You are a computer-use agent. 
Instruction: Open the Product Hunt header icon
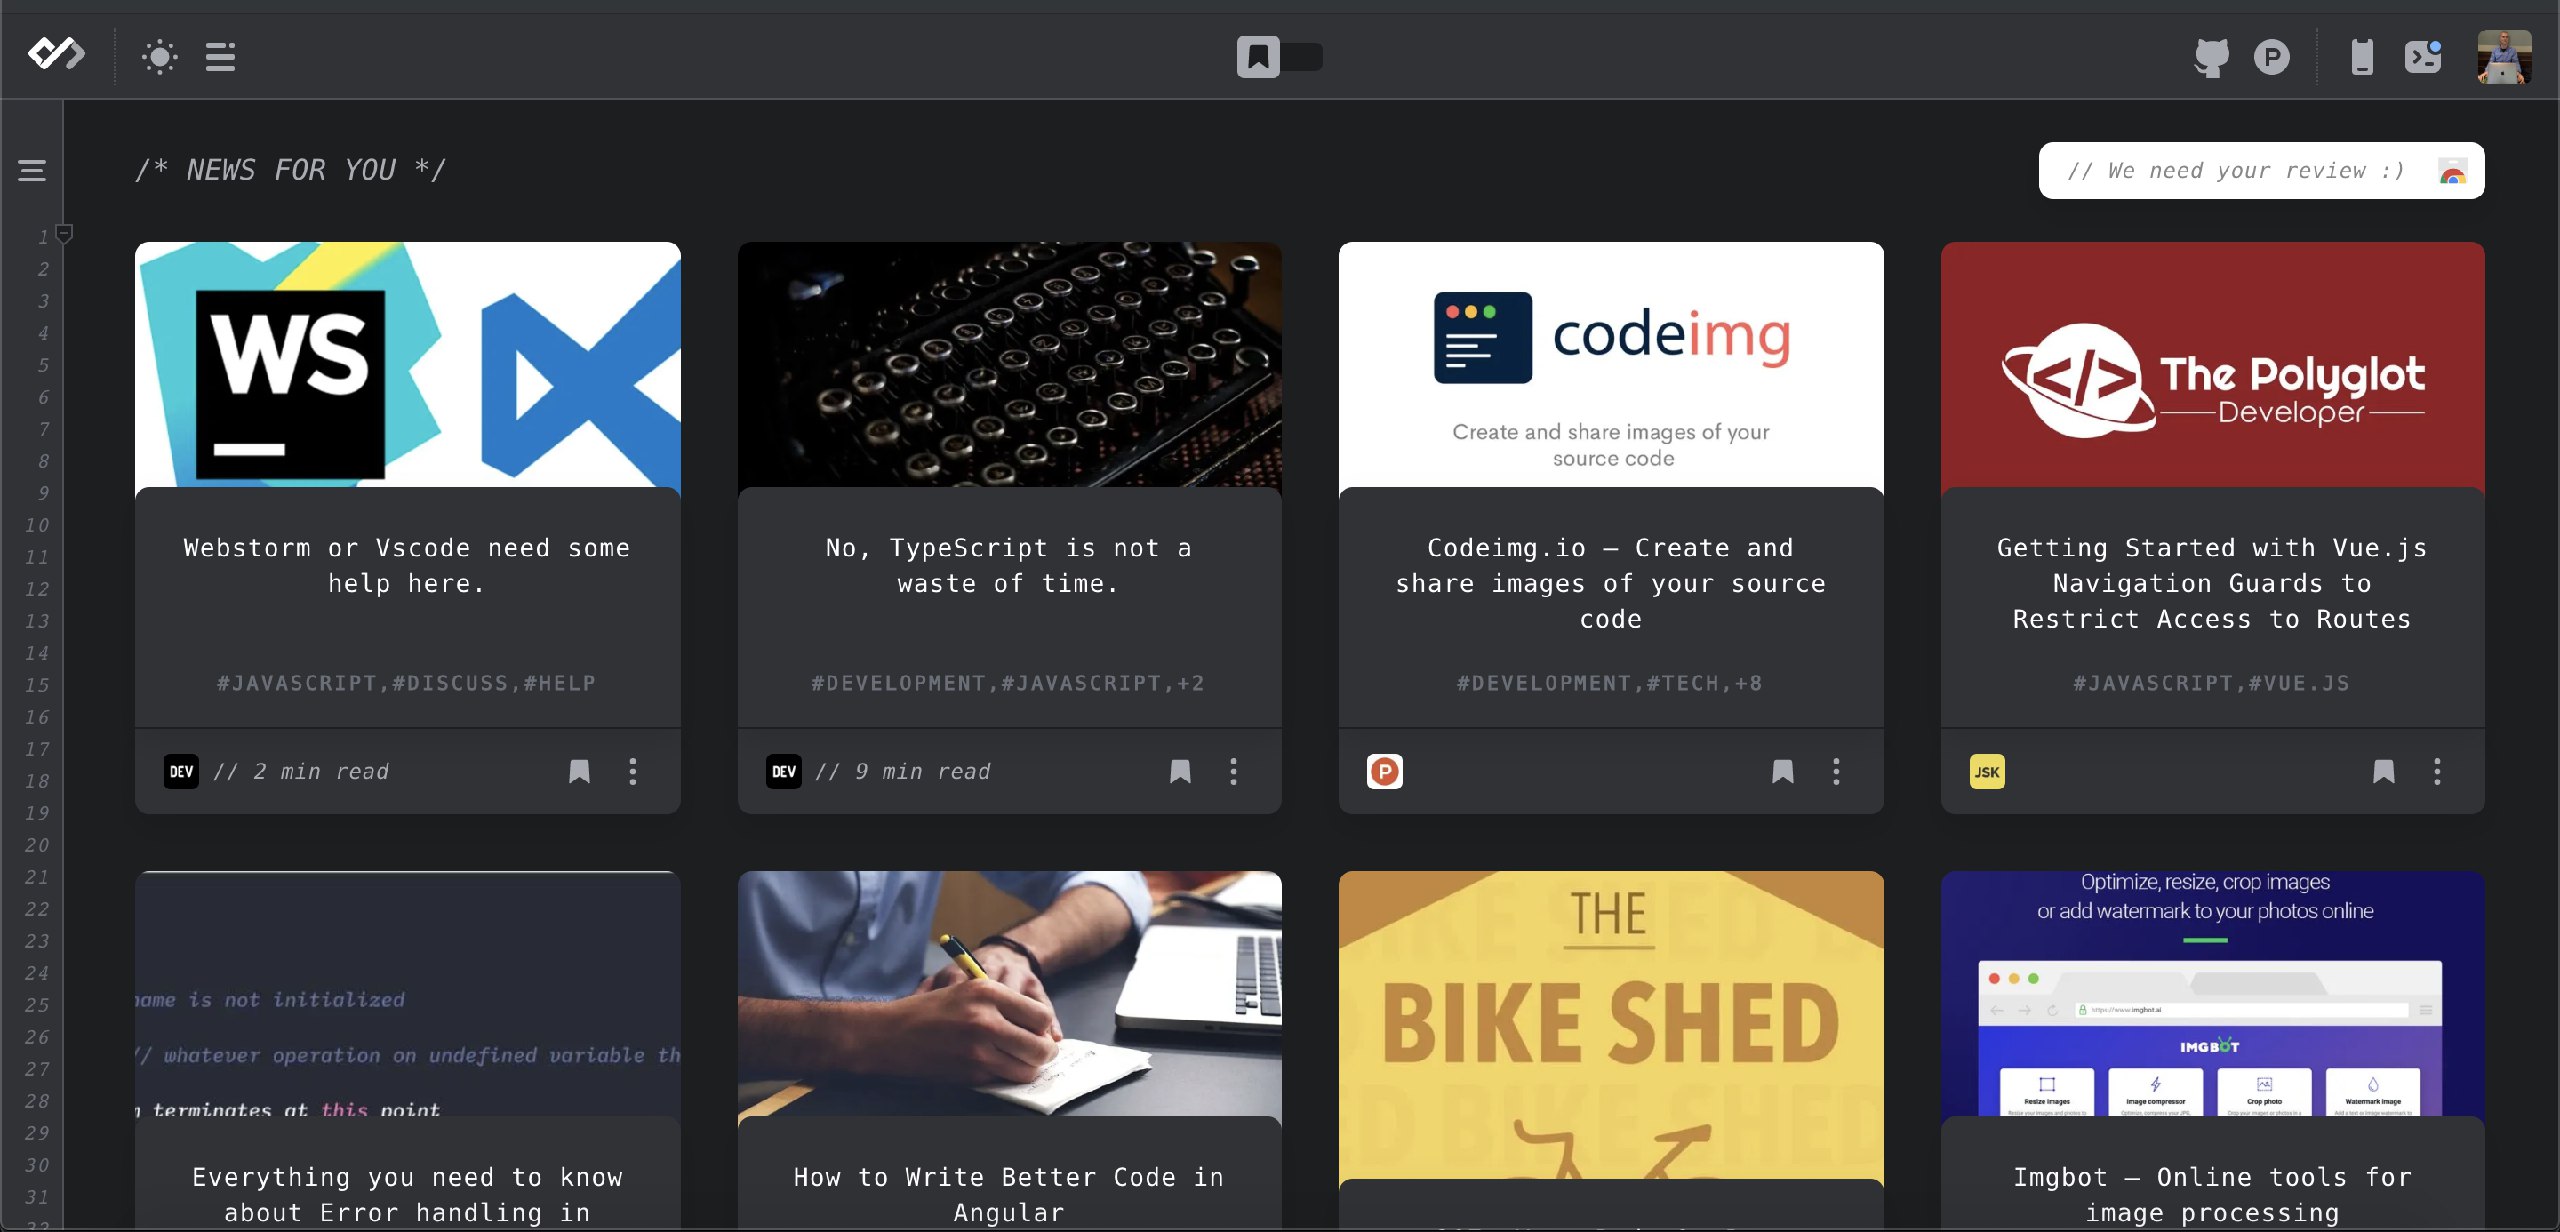(2272, 57)
